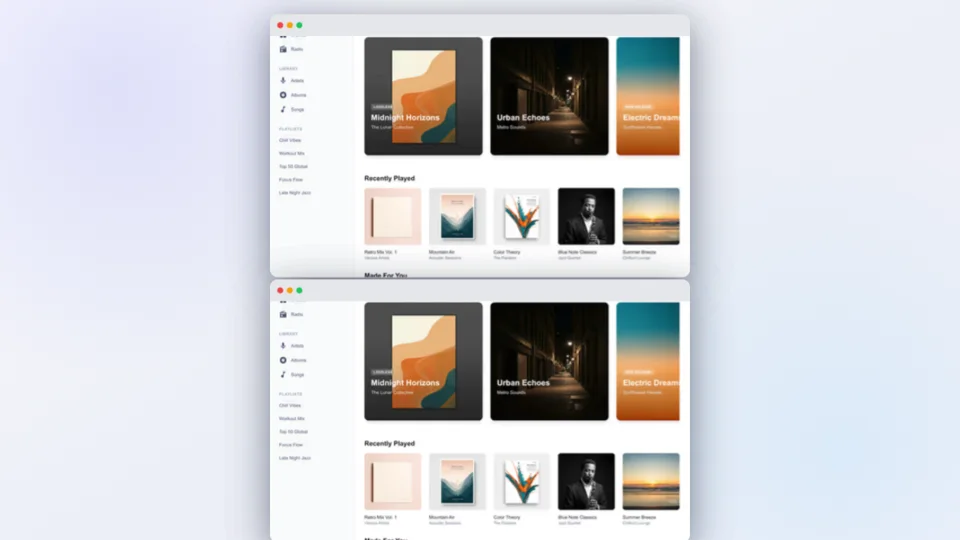Open Focus Flow playlist in upper window
The width and height of the screenshot is (960, 540).
tap(291, 179)
